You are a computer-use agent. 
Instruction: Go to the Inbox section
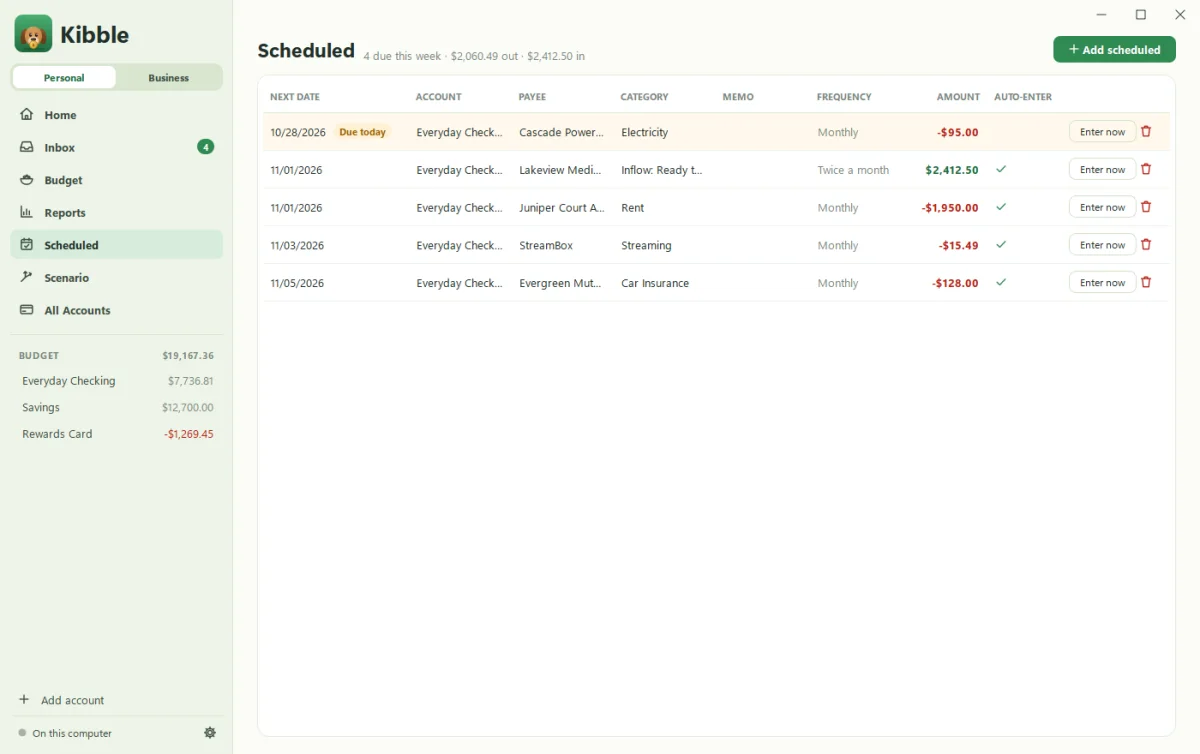pos(117,147)
